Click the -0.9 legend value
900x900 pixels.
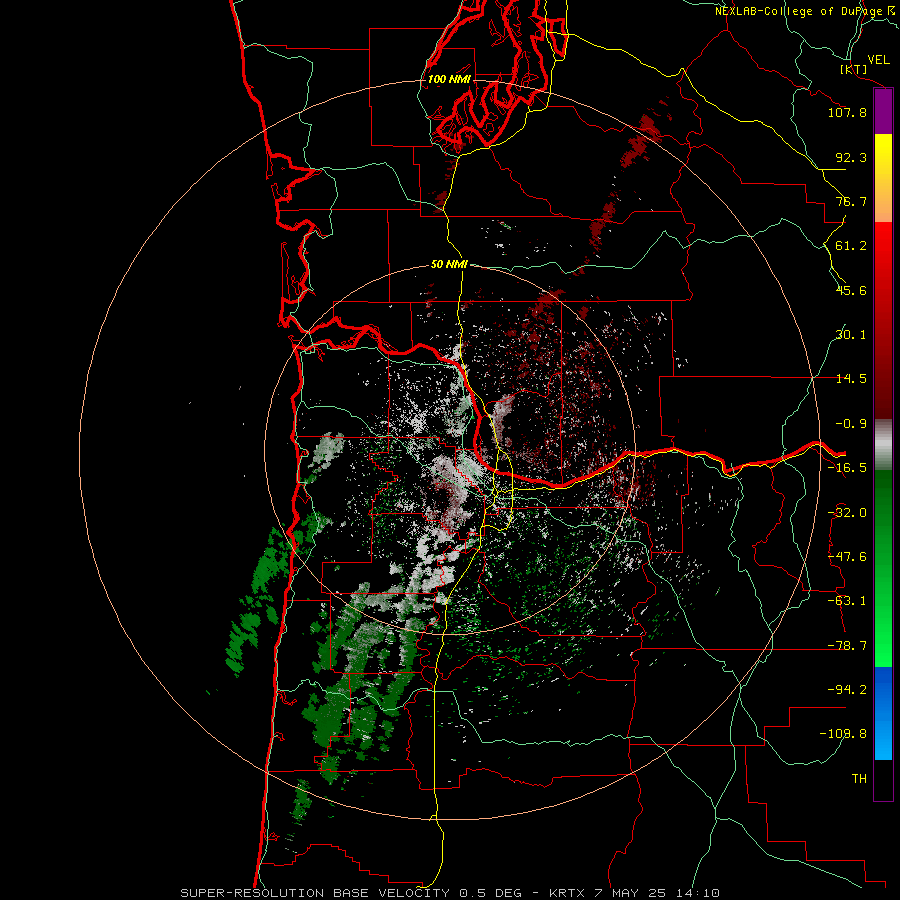(x=851, y=424)
